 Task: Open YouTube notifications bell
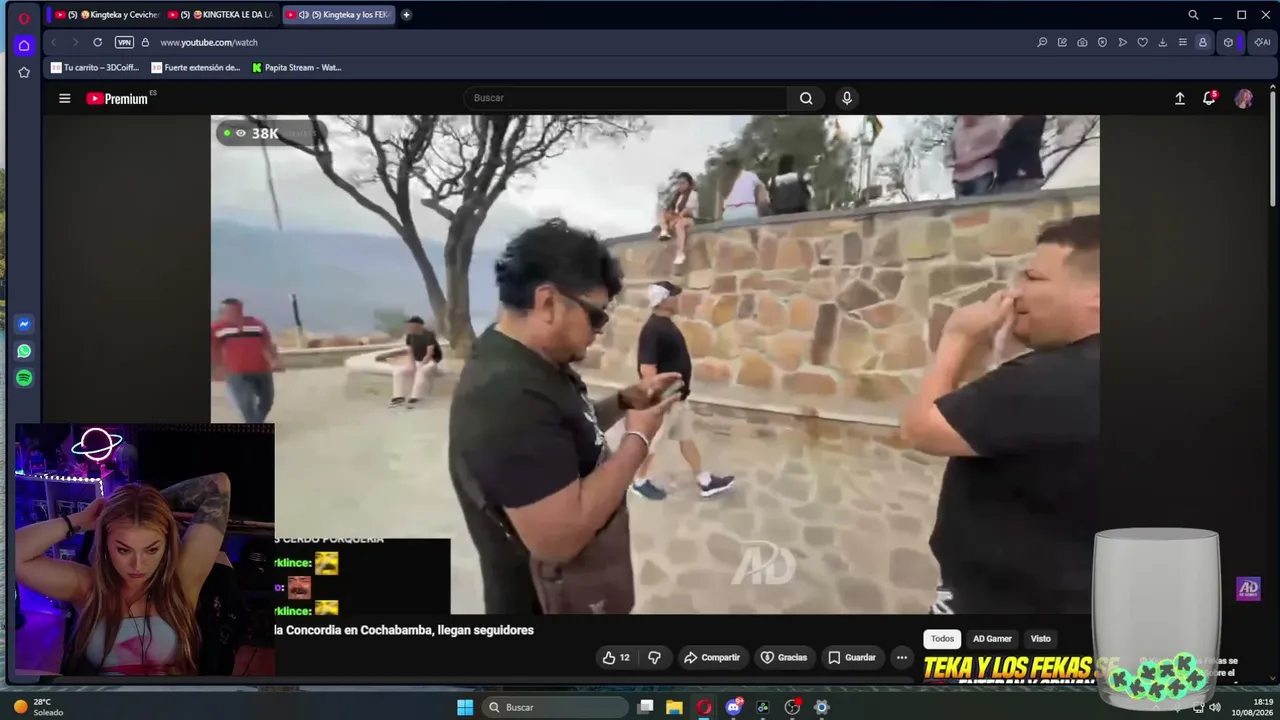1209,98
